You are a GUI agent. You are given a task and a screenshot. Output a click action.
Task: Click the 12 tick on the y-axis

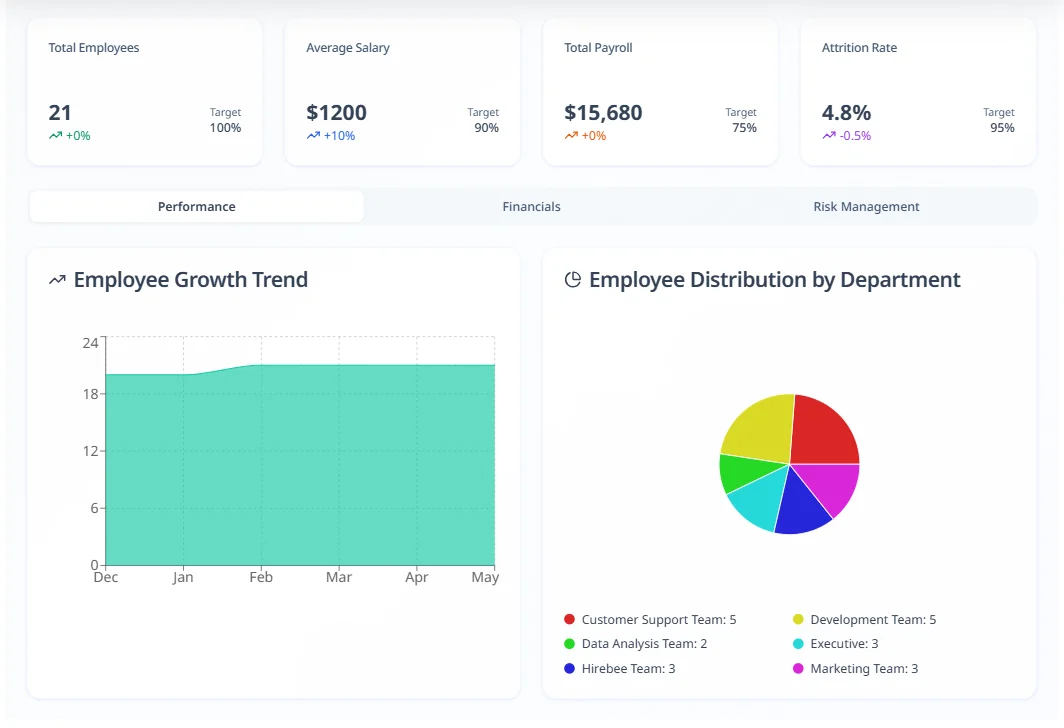[90, 451]
